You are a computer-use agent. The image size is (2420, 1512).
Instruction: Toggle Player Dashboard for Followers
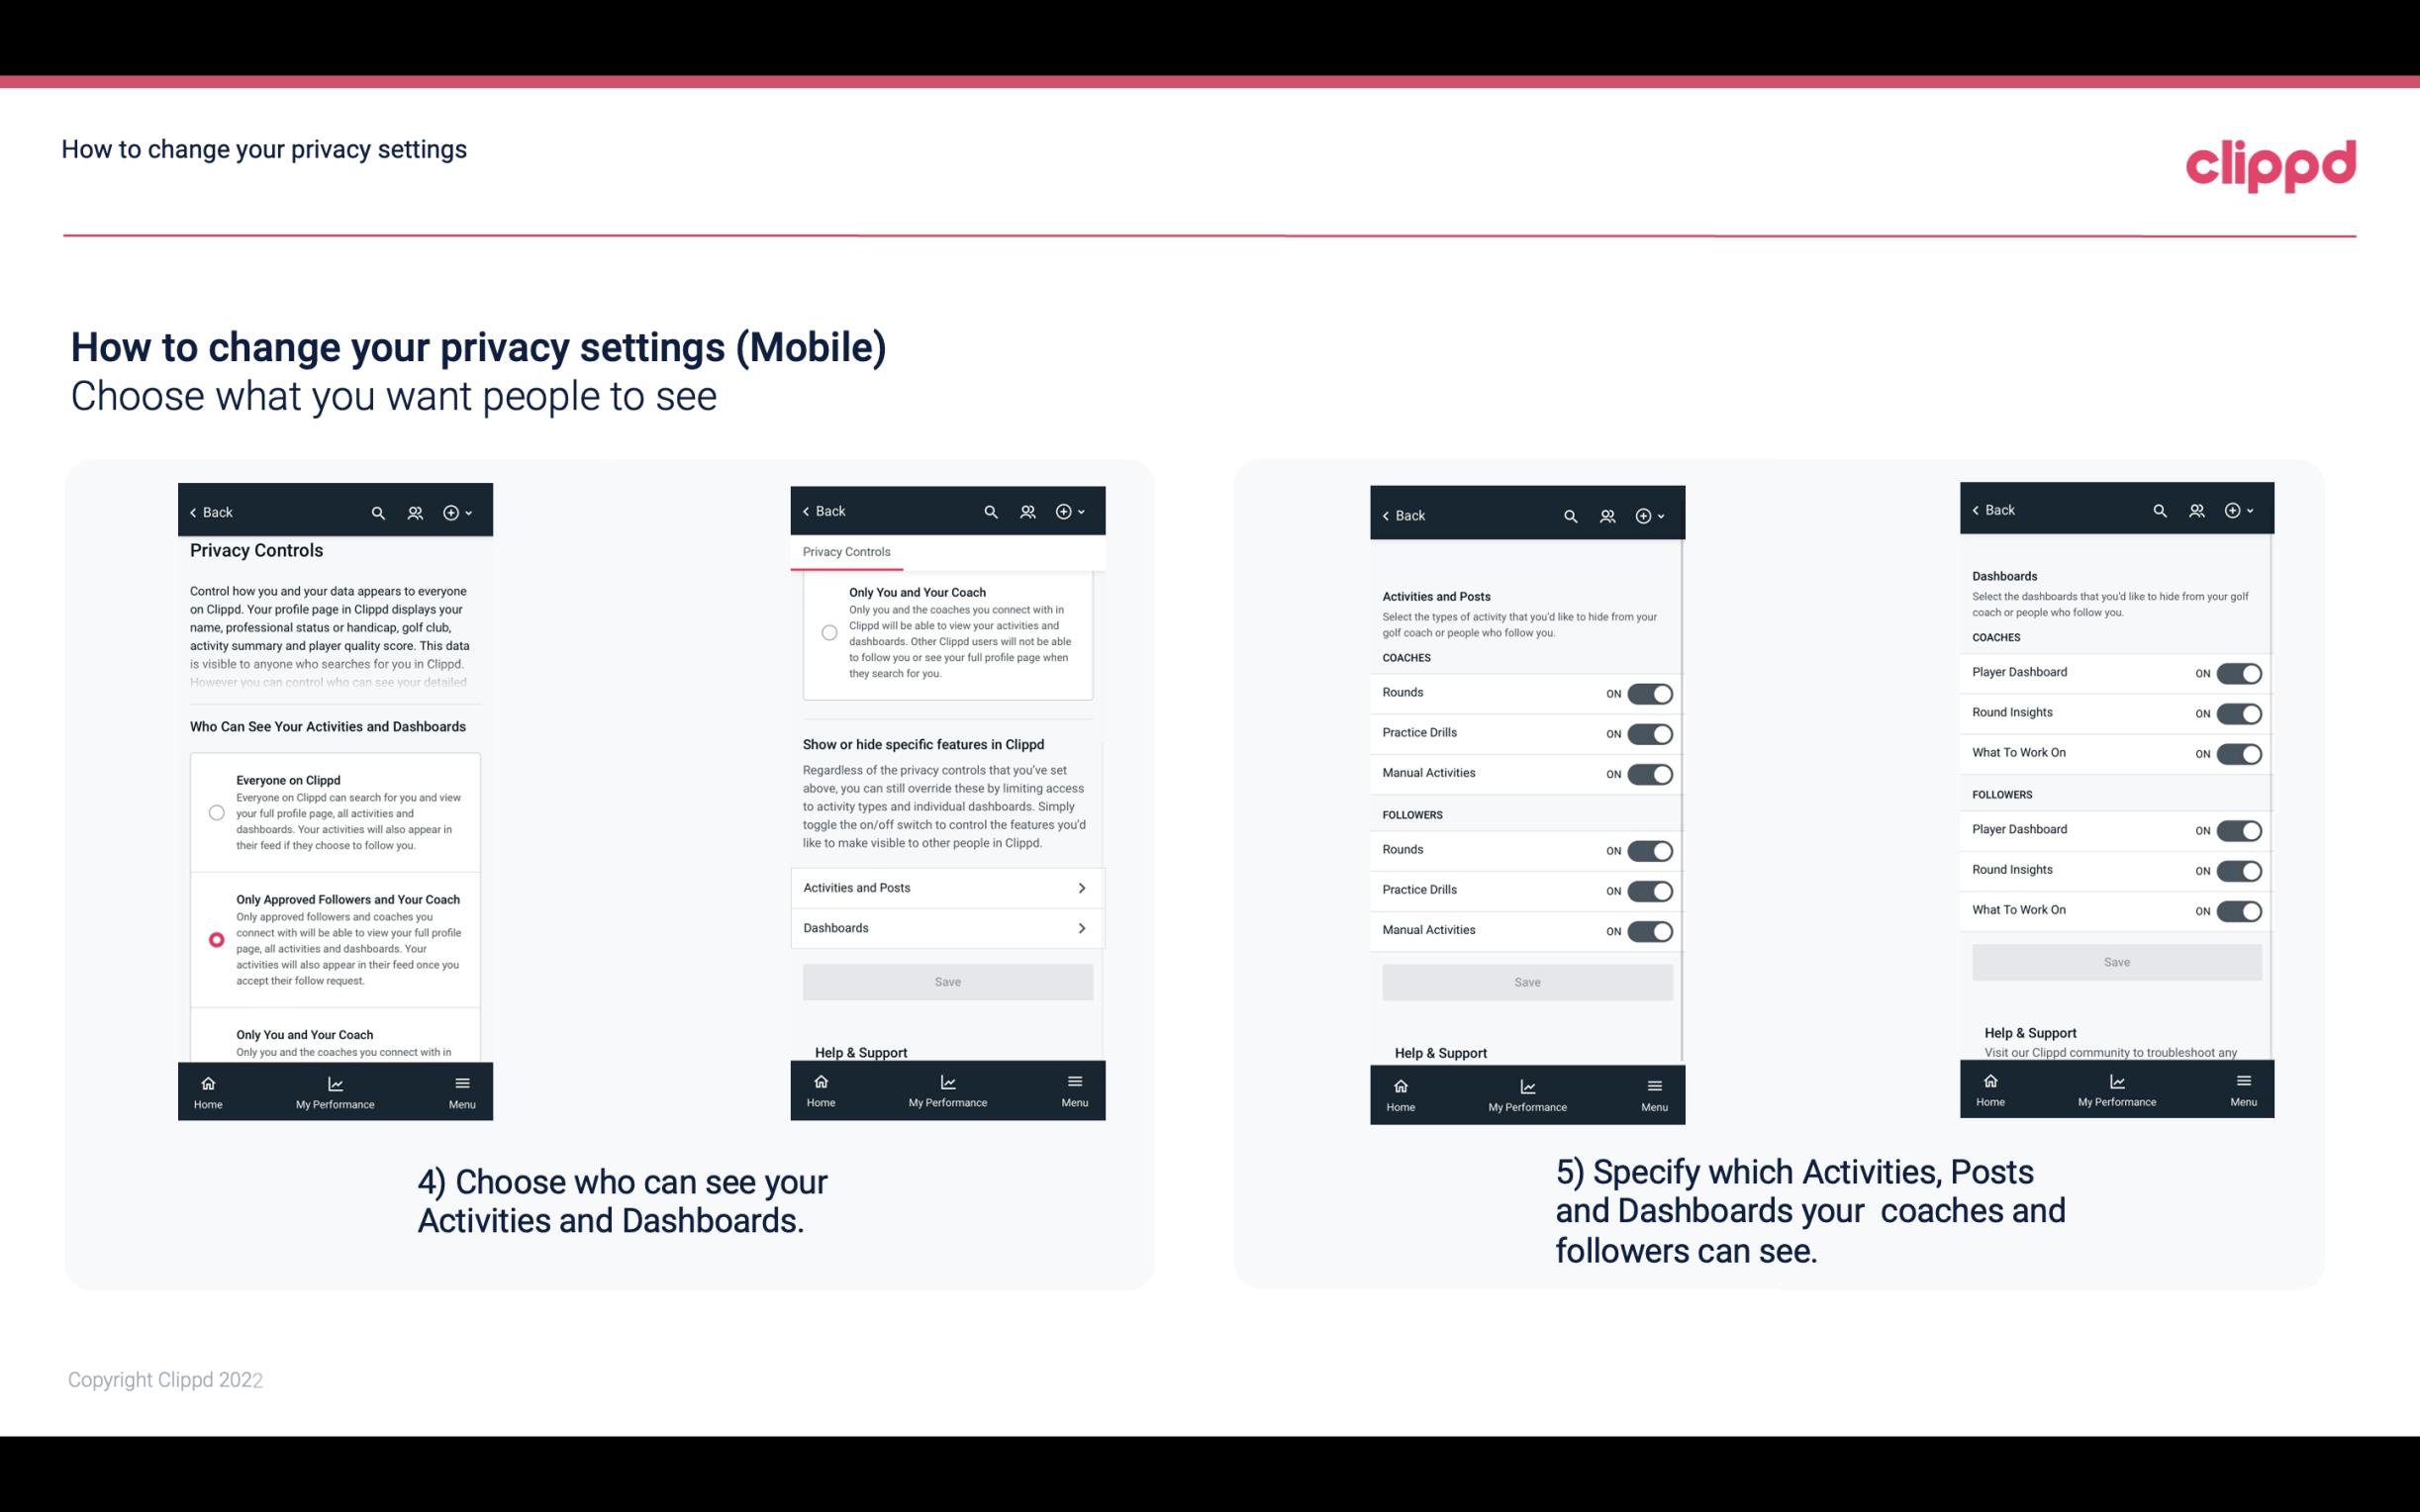2239,829
